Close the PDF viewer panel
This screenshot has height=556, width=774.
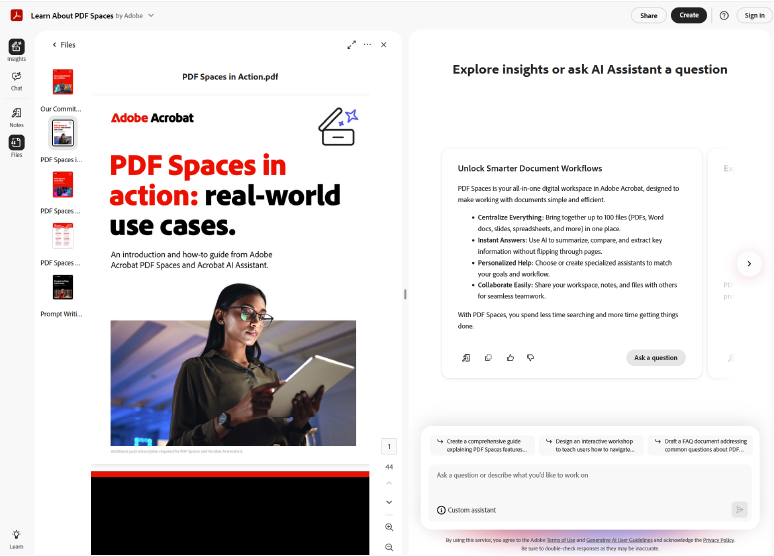pyautogui.click(x=384, y=45)
